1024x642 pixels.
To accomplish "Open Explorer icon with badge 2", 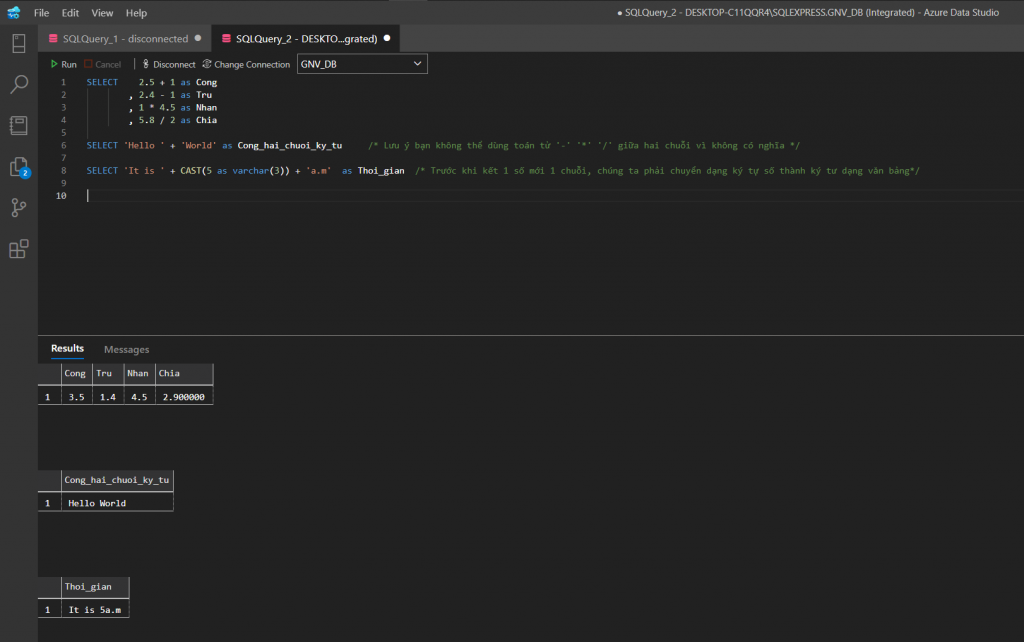I will [x=18, y=167].
